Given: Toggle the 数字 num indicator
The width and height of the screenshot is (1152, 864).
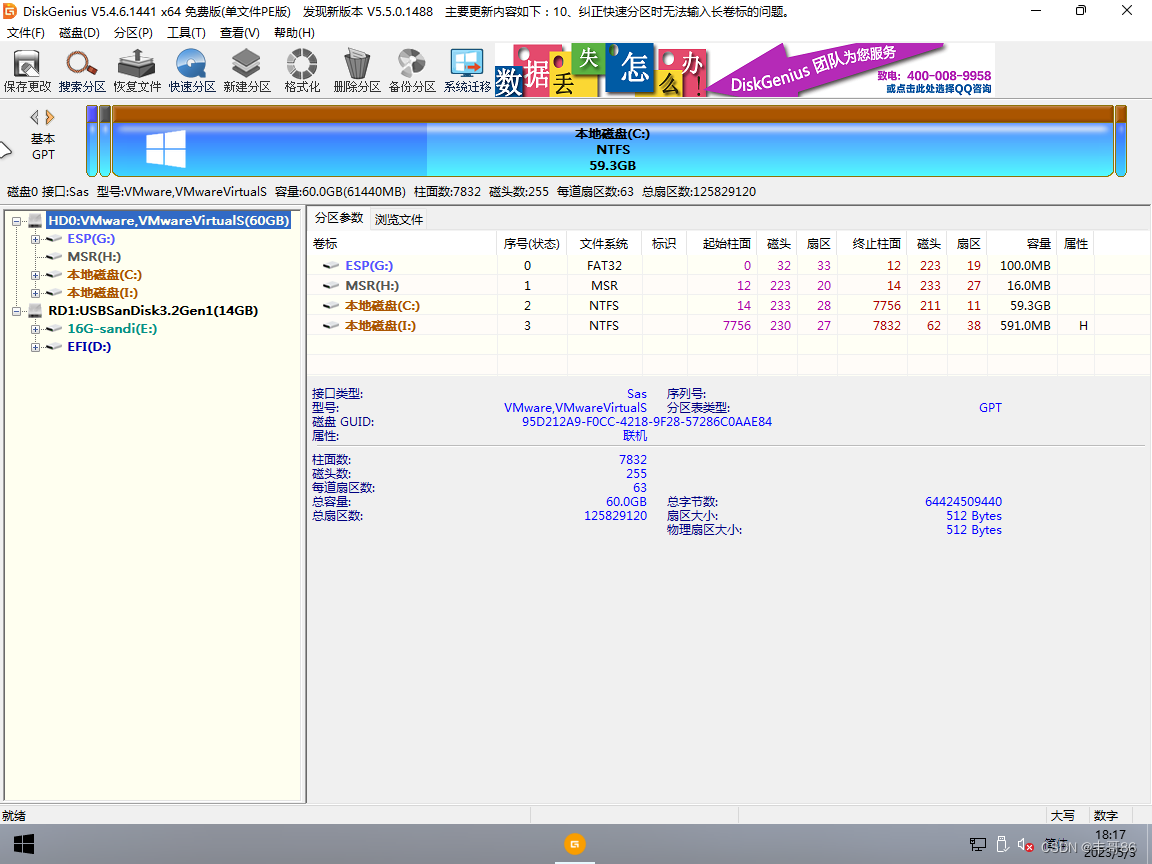Looking at the screenshot, I should click(x=1106, y=815).
